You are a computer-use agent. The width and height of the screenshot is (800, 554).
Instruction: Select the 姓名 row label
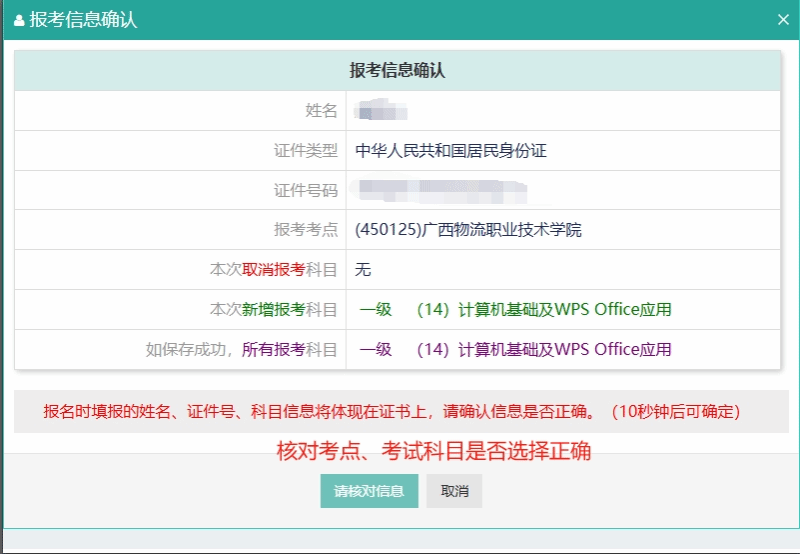[x=321, y=111]
